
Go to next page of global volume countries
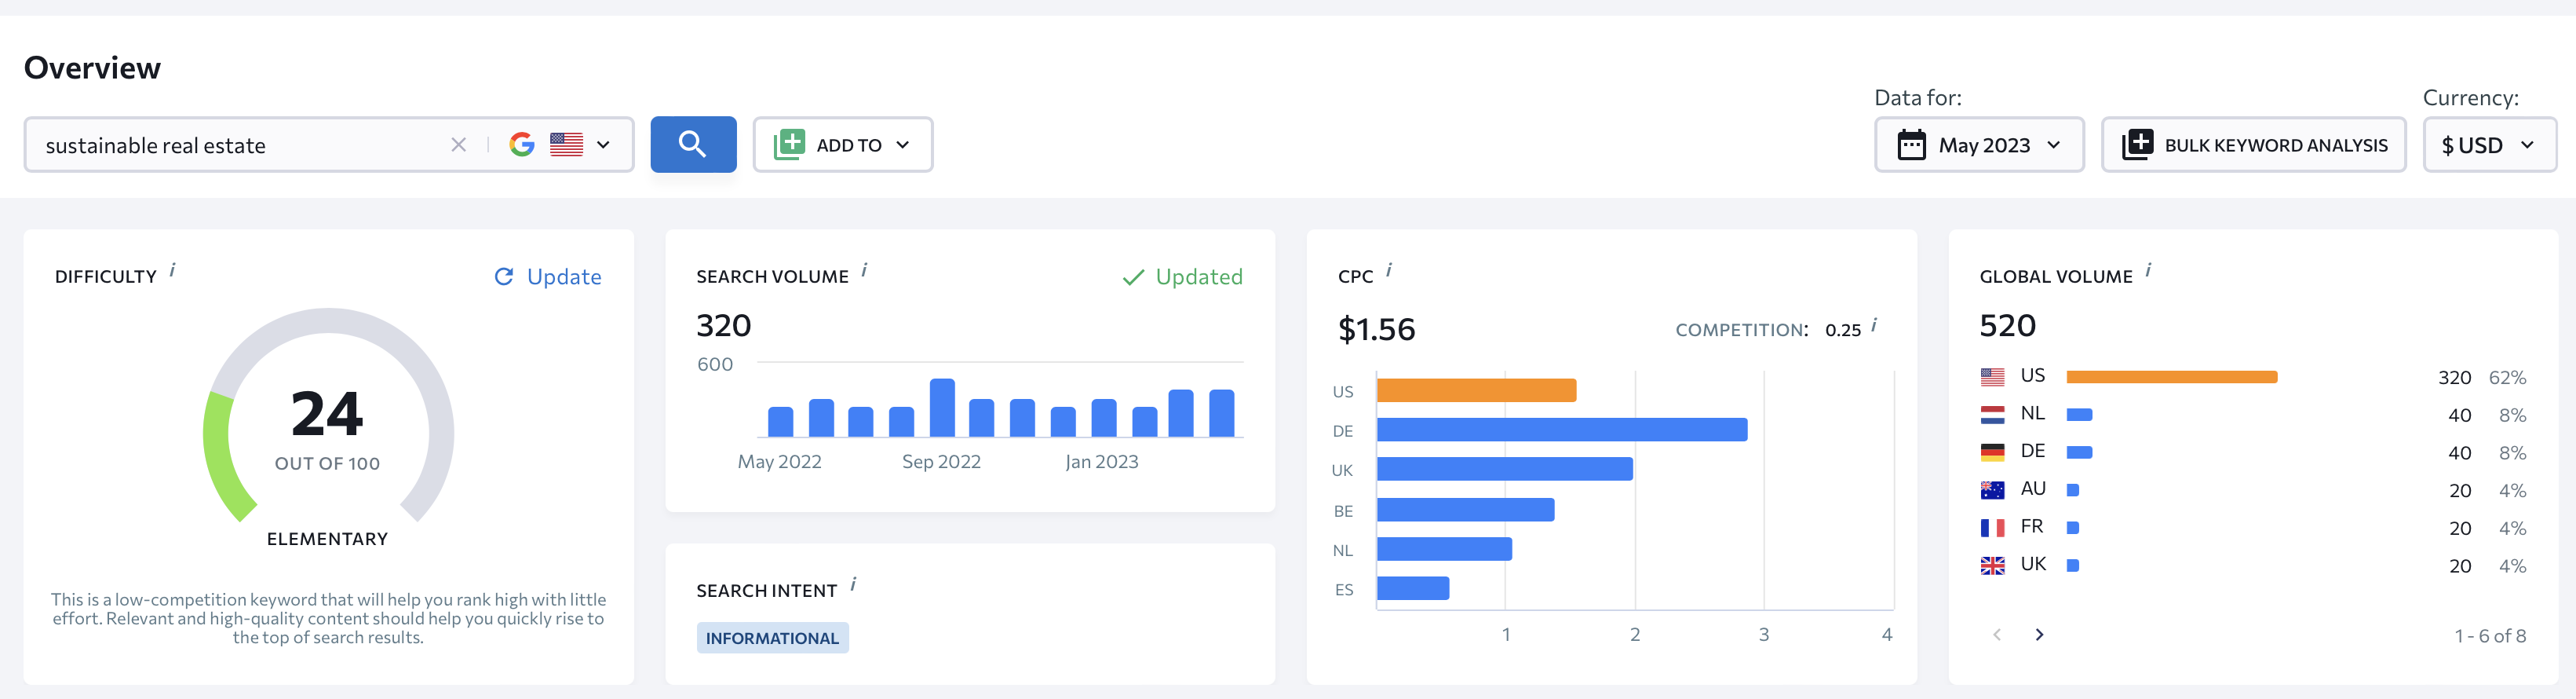[2039, 635]
